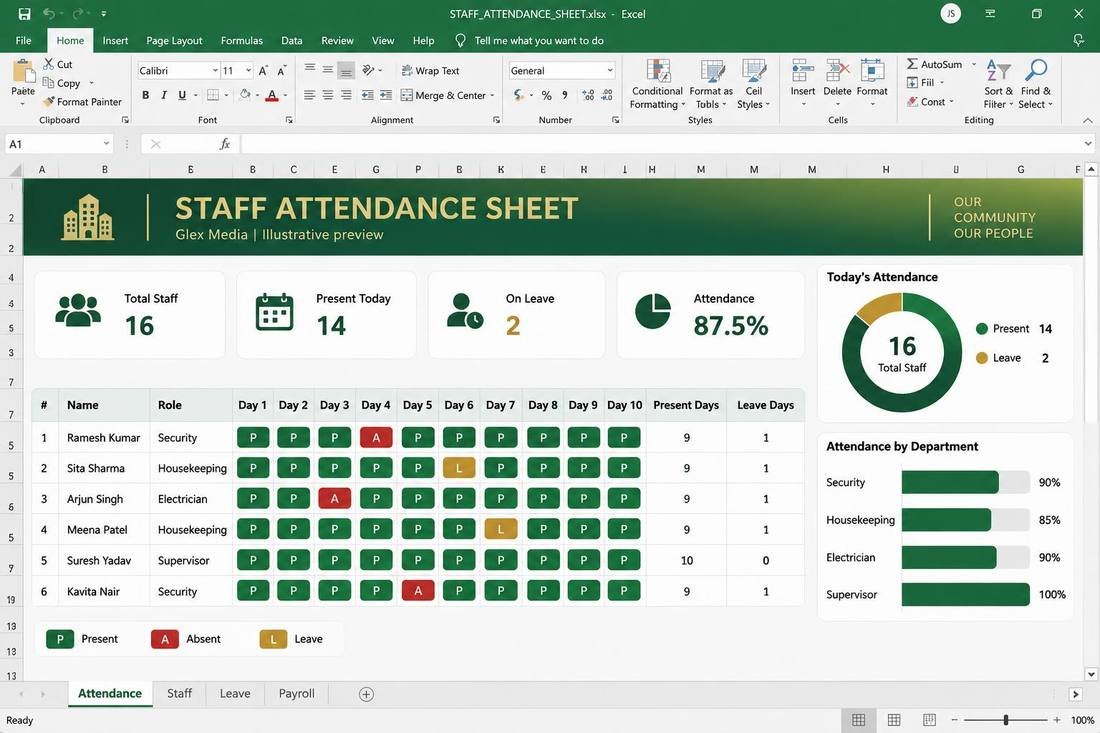Click the Orientation text angle icon
1100x733 pixels.
click(368, 70)
